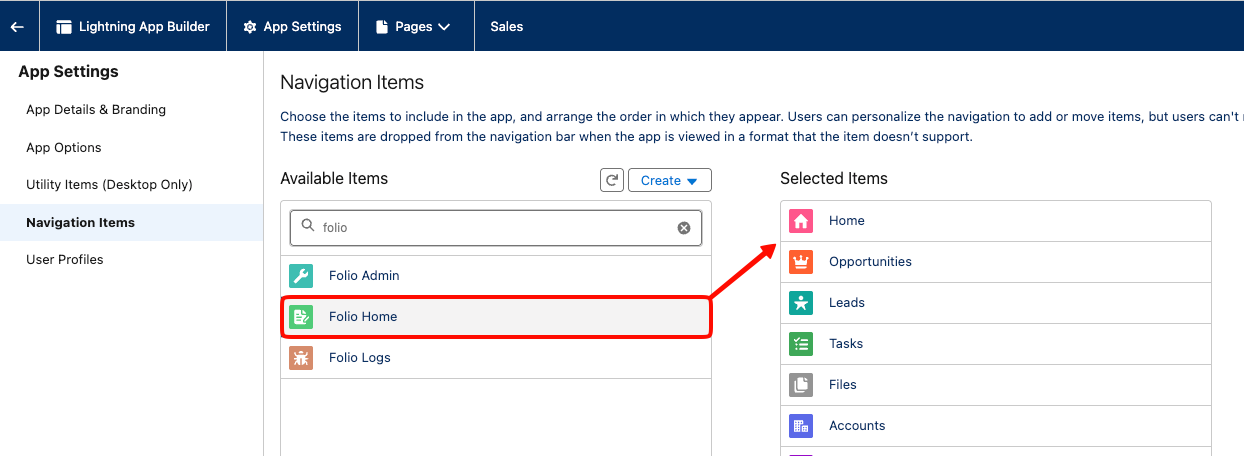Screen dimensions: 1244x456
Task: Open Lightning App Builder label
Action: 144,27
